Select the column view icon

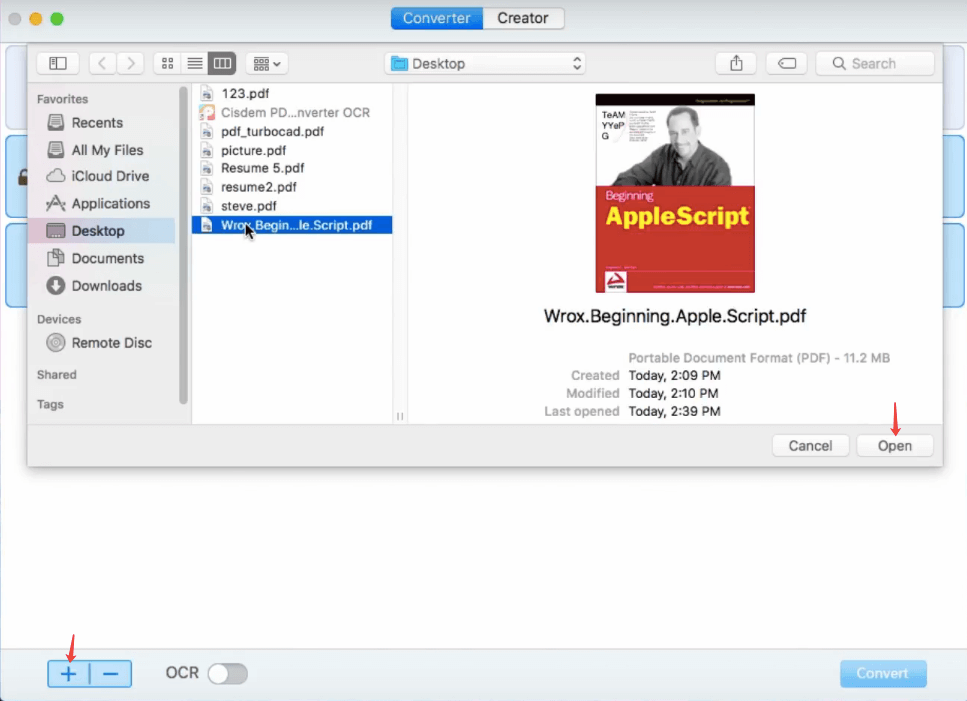pos(222,63)
